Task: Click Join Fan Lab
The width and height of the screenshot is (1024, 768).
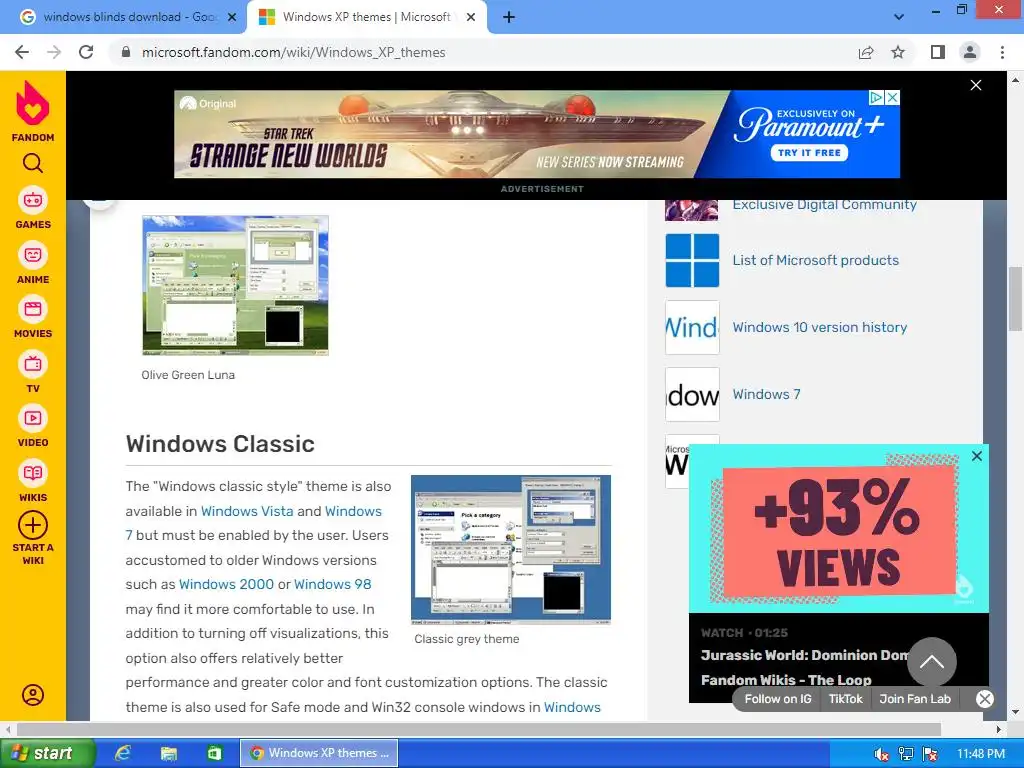Action: click(x=915, y=699)
